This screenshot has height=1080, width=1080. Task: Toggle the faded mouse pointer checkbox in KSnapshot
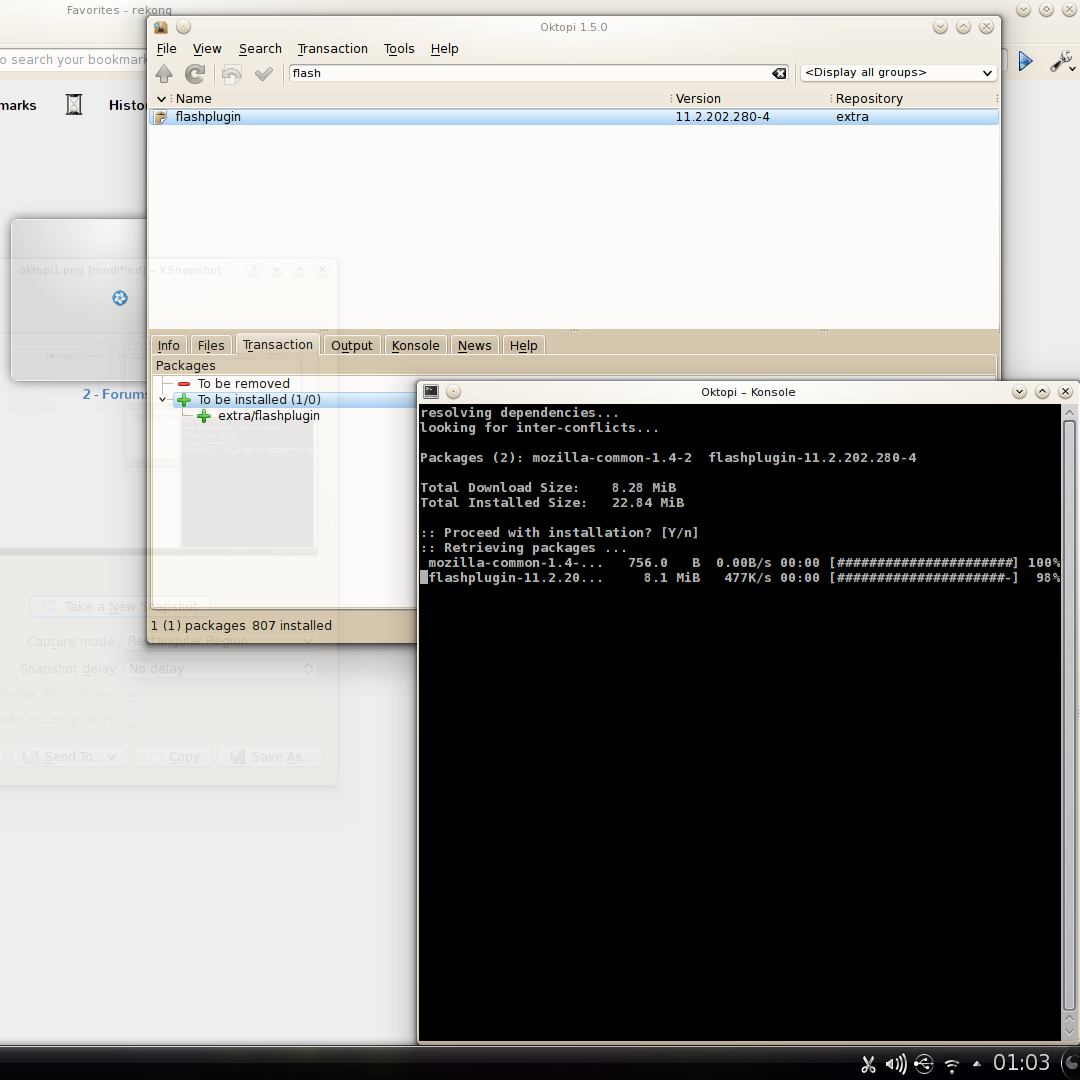(x=132, y=719)
